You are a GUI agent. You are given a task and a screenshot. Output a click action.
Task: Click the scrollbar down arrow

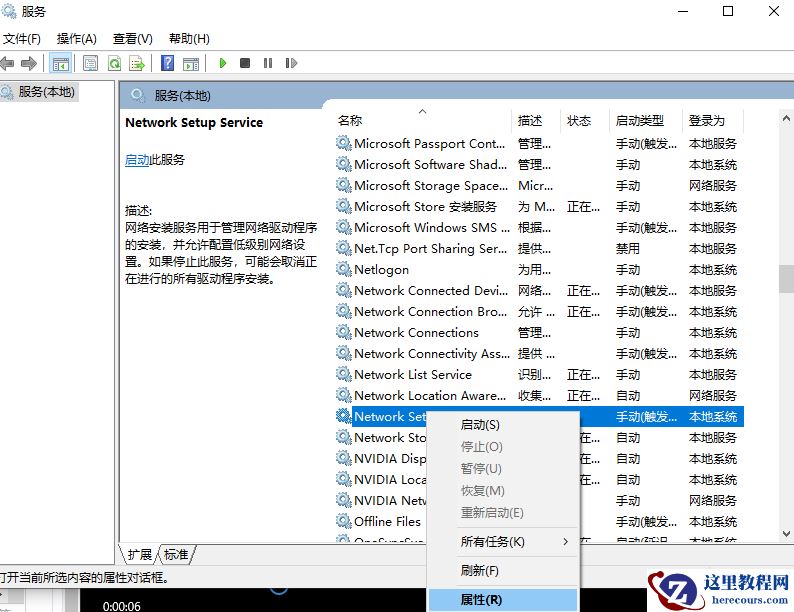786,534
